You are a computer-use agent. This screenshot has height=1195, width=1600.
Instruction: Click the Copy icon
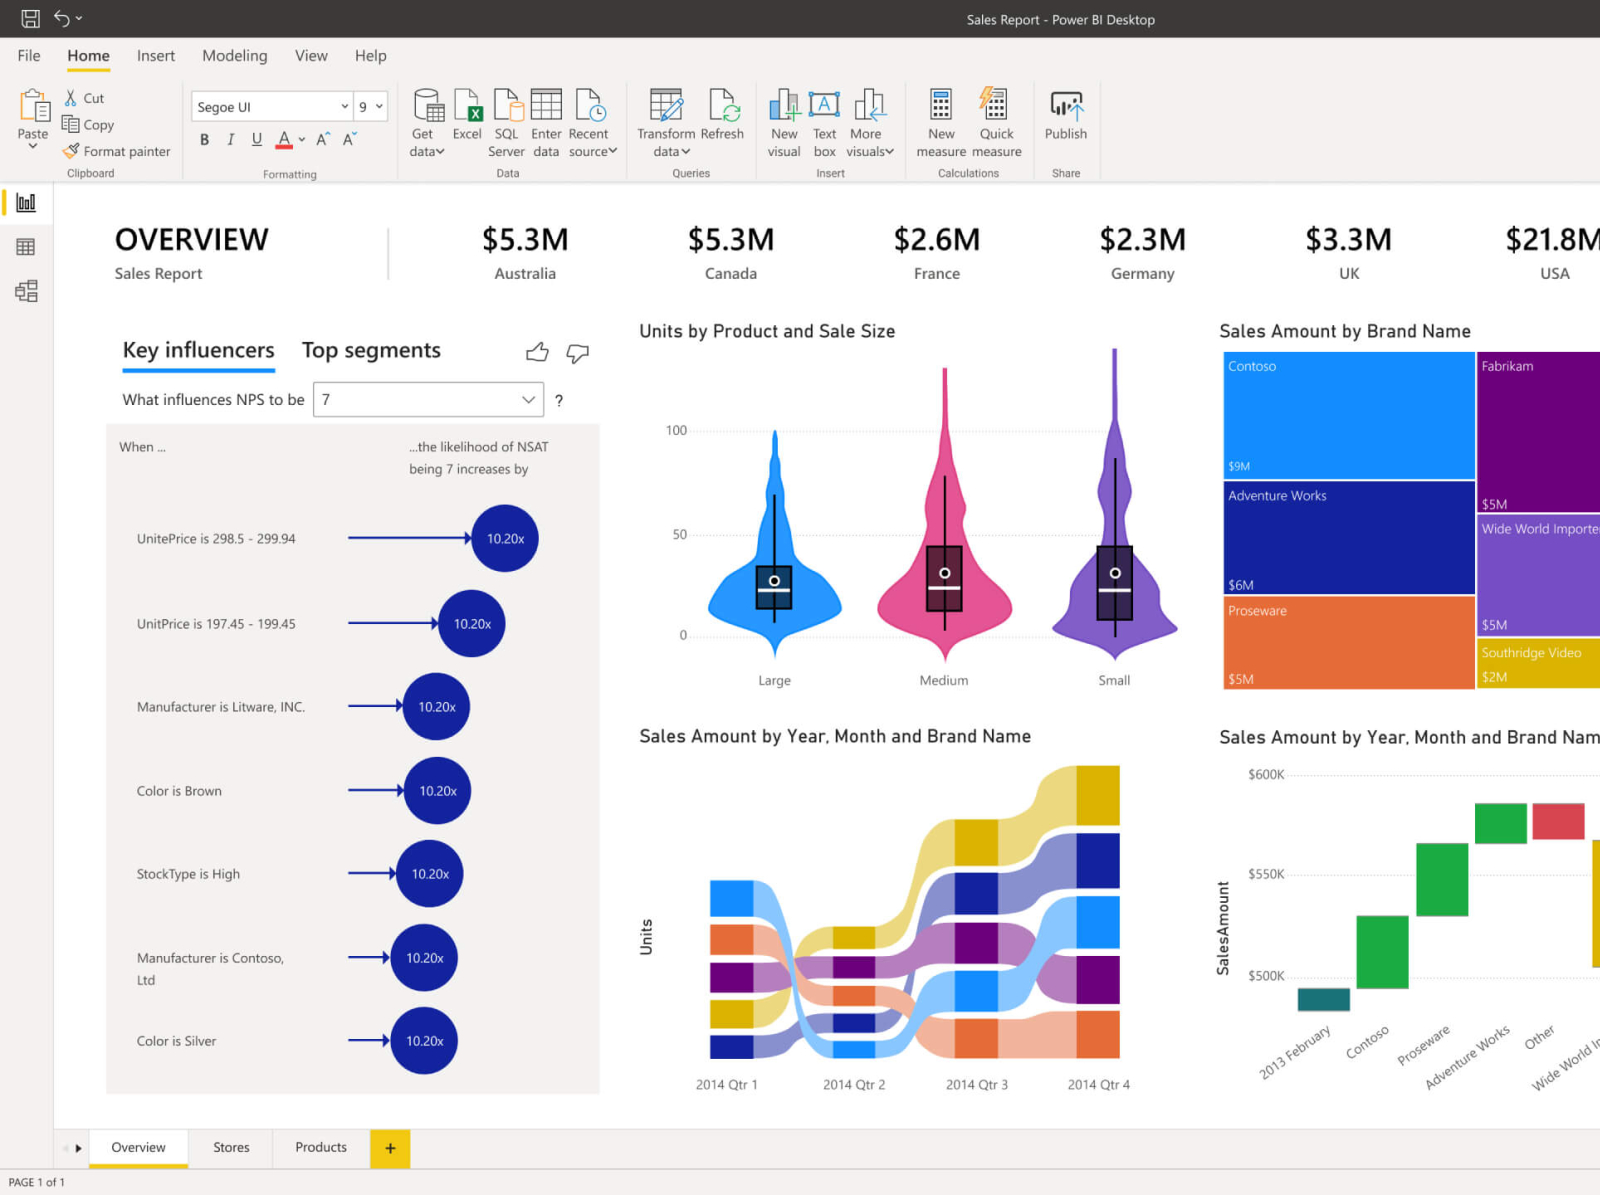point(71,124)
